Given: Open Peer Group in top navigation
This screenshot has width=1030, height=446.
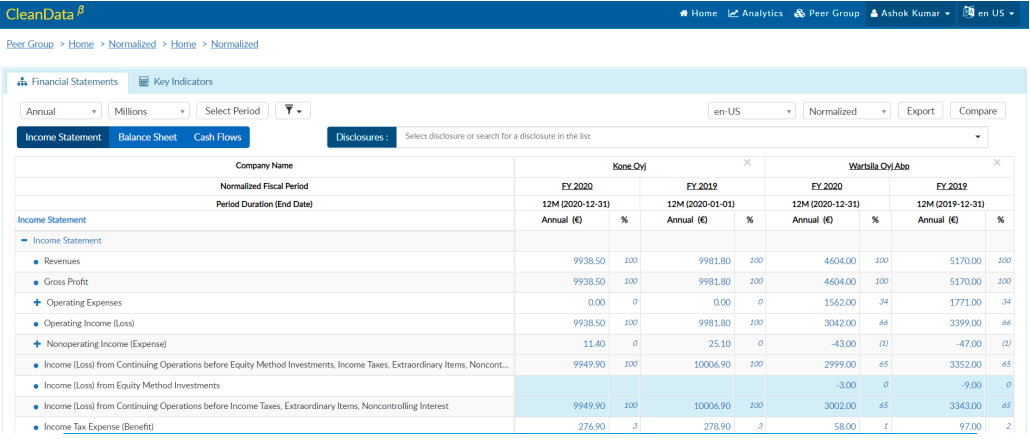Looking at the screenshot, I should click(x=826, y=13).
